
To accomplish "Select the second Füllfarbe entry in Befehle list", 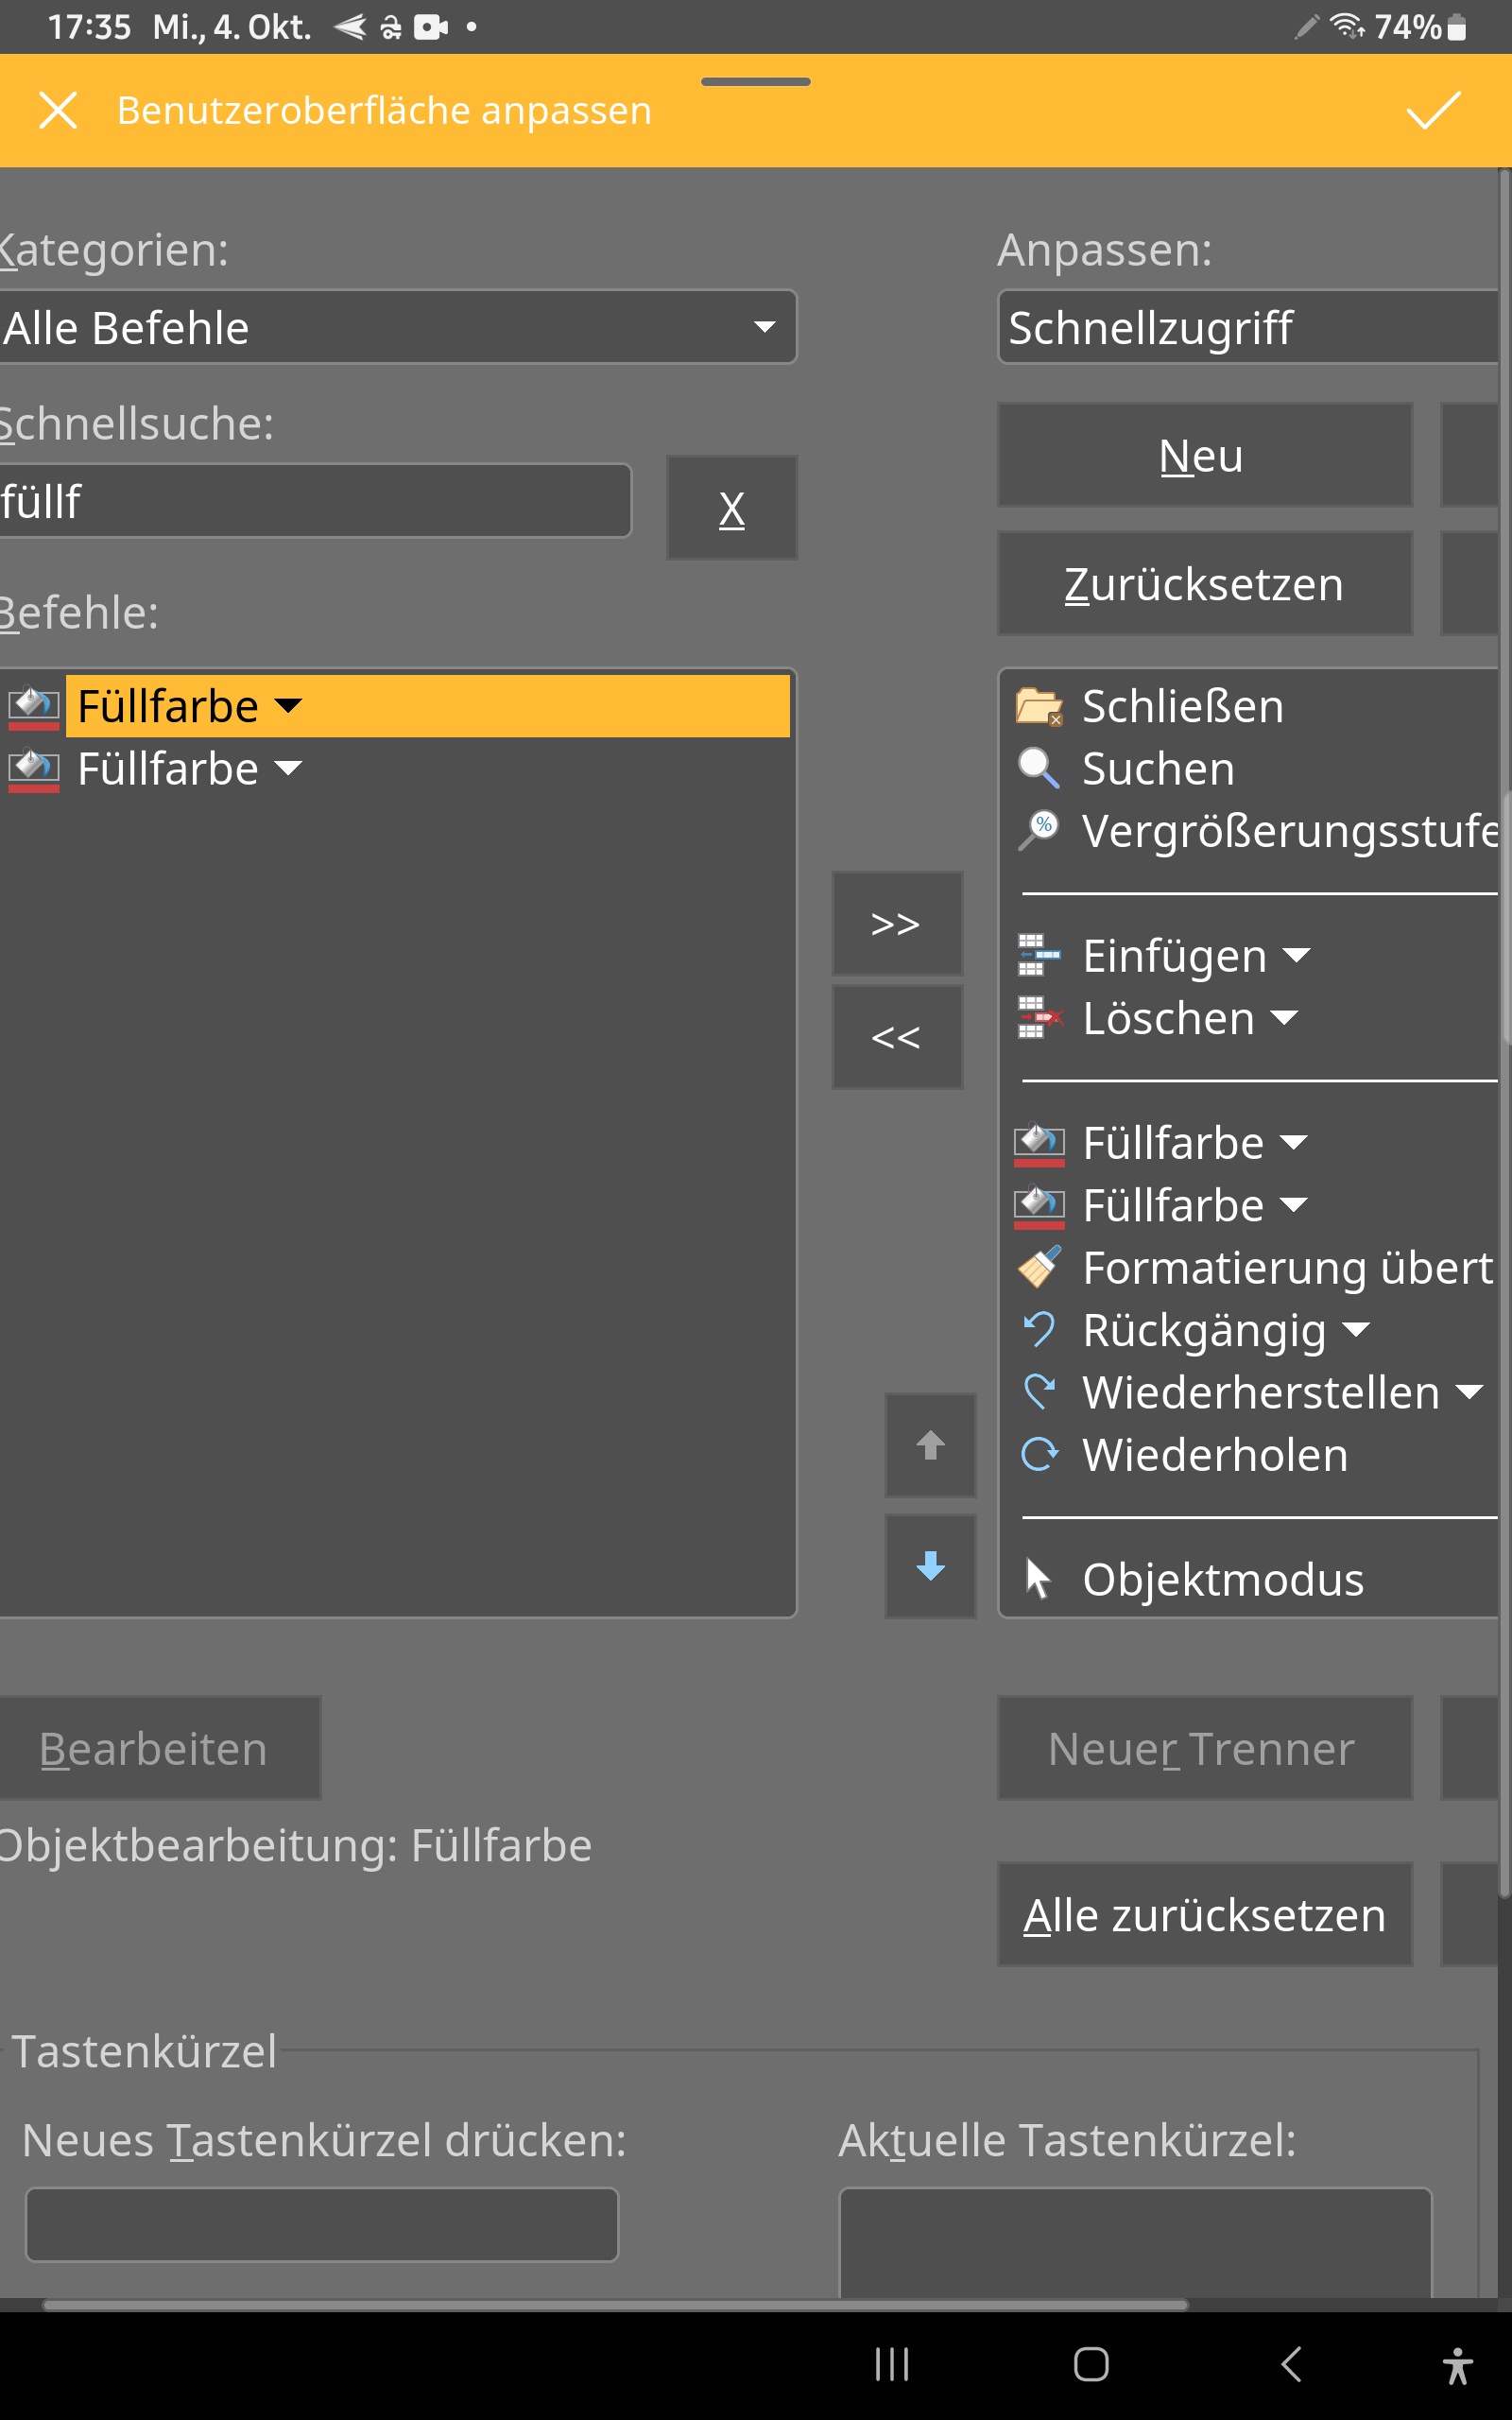I will [x=168, y=769].
